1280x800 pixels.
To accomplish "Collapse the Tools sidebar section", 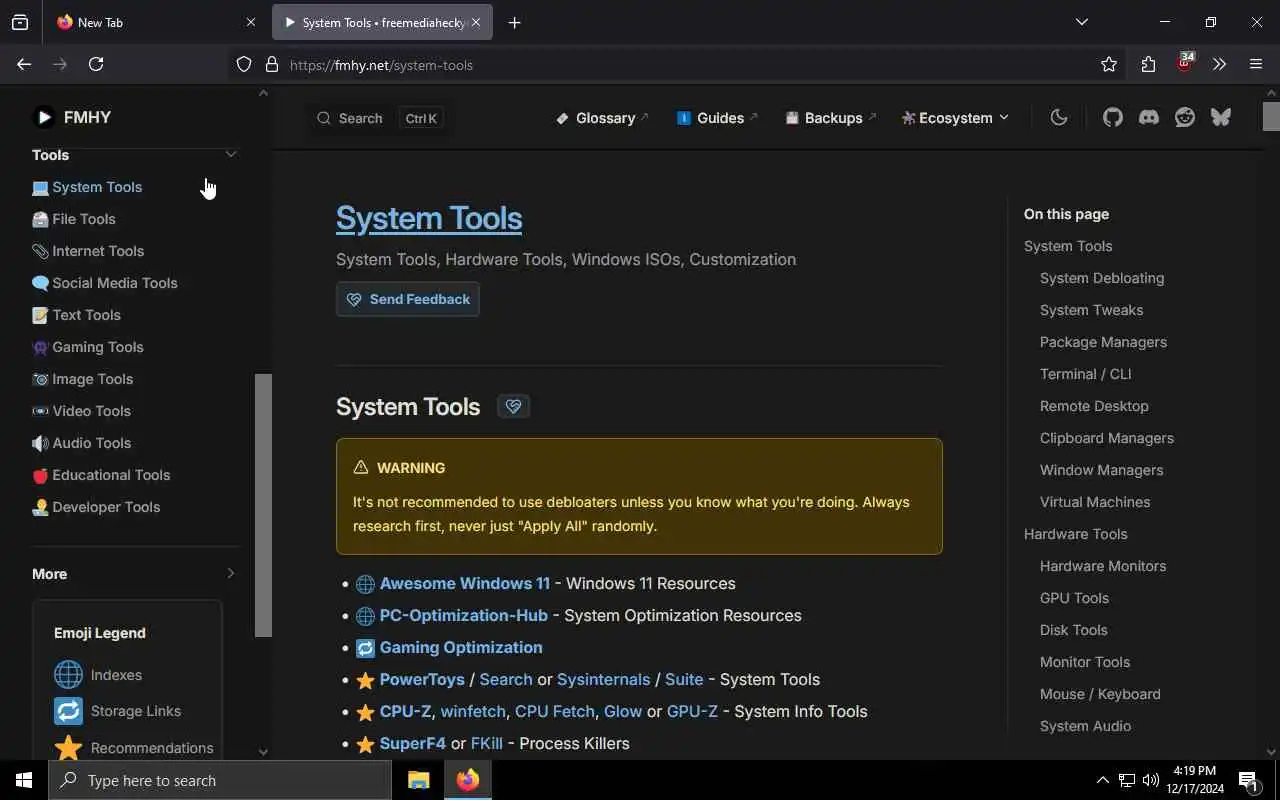I will coord(231,154).
